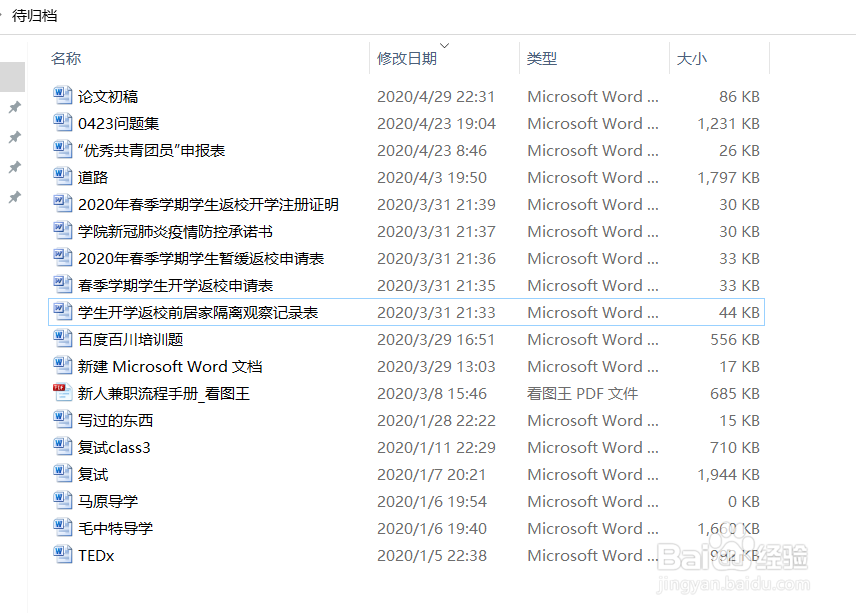Select file name 复试class3
Viewport: 856px width, 613px height.
click(x=114, y=448)
